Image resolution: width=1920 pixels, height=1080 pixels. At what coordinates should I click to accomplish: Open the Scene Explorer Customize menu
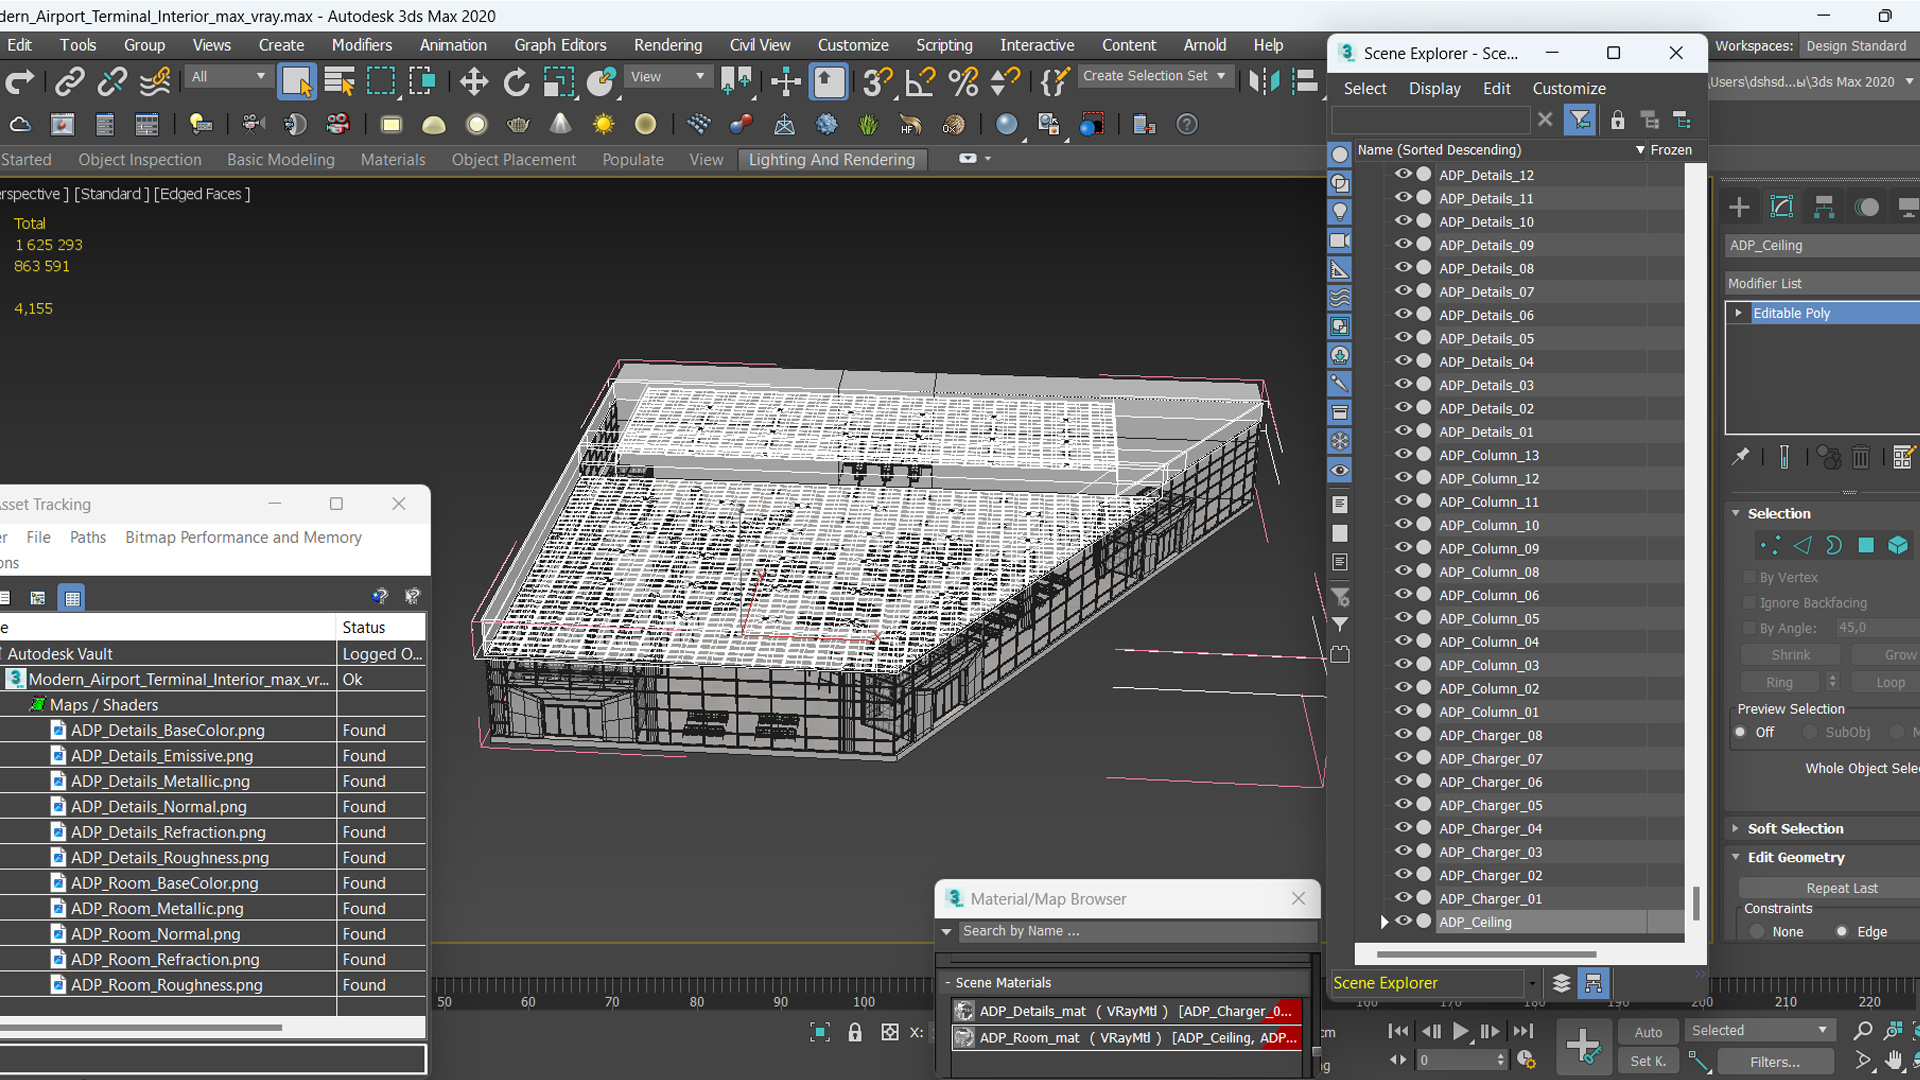point(1569,88)
